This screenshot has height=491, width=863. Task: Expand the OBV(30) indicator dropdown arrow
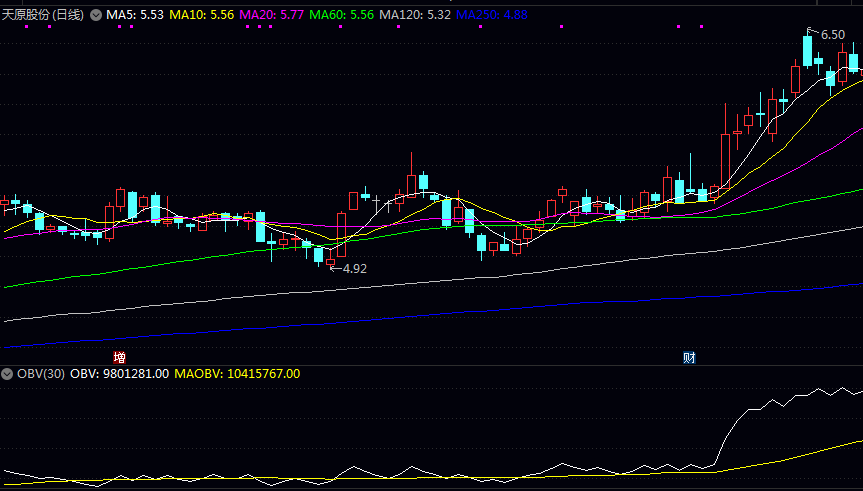(7, 374)
